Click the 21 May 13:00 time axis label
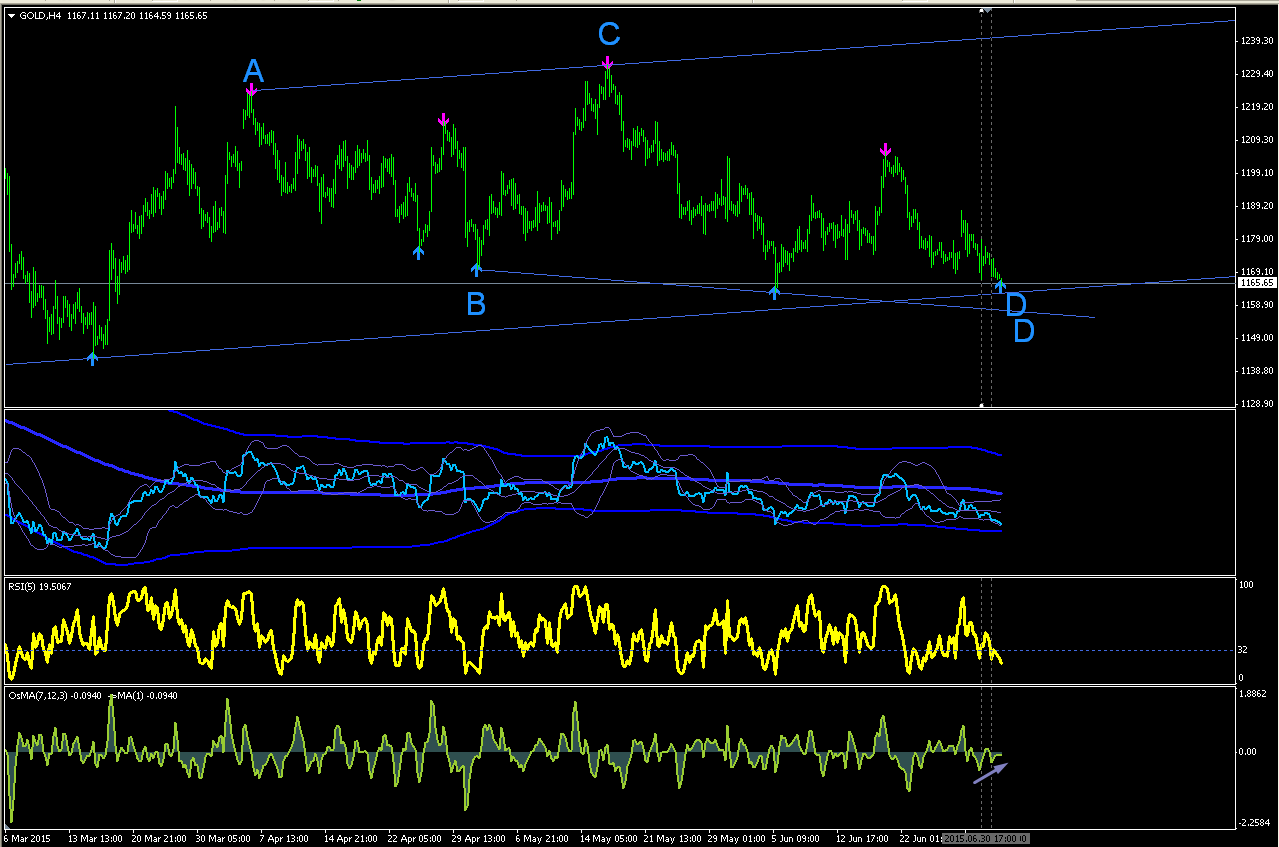The height and width of the screenshot is (847, 1279). pos(670,838)
